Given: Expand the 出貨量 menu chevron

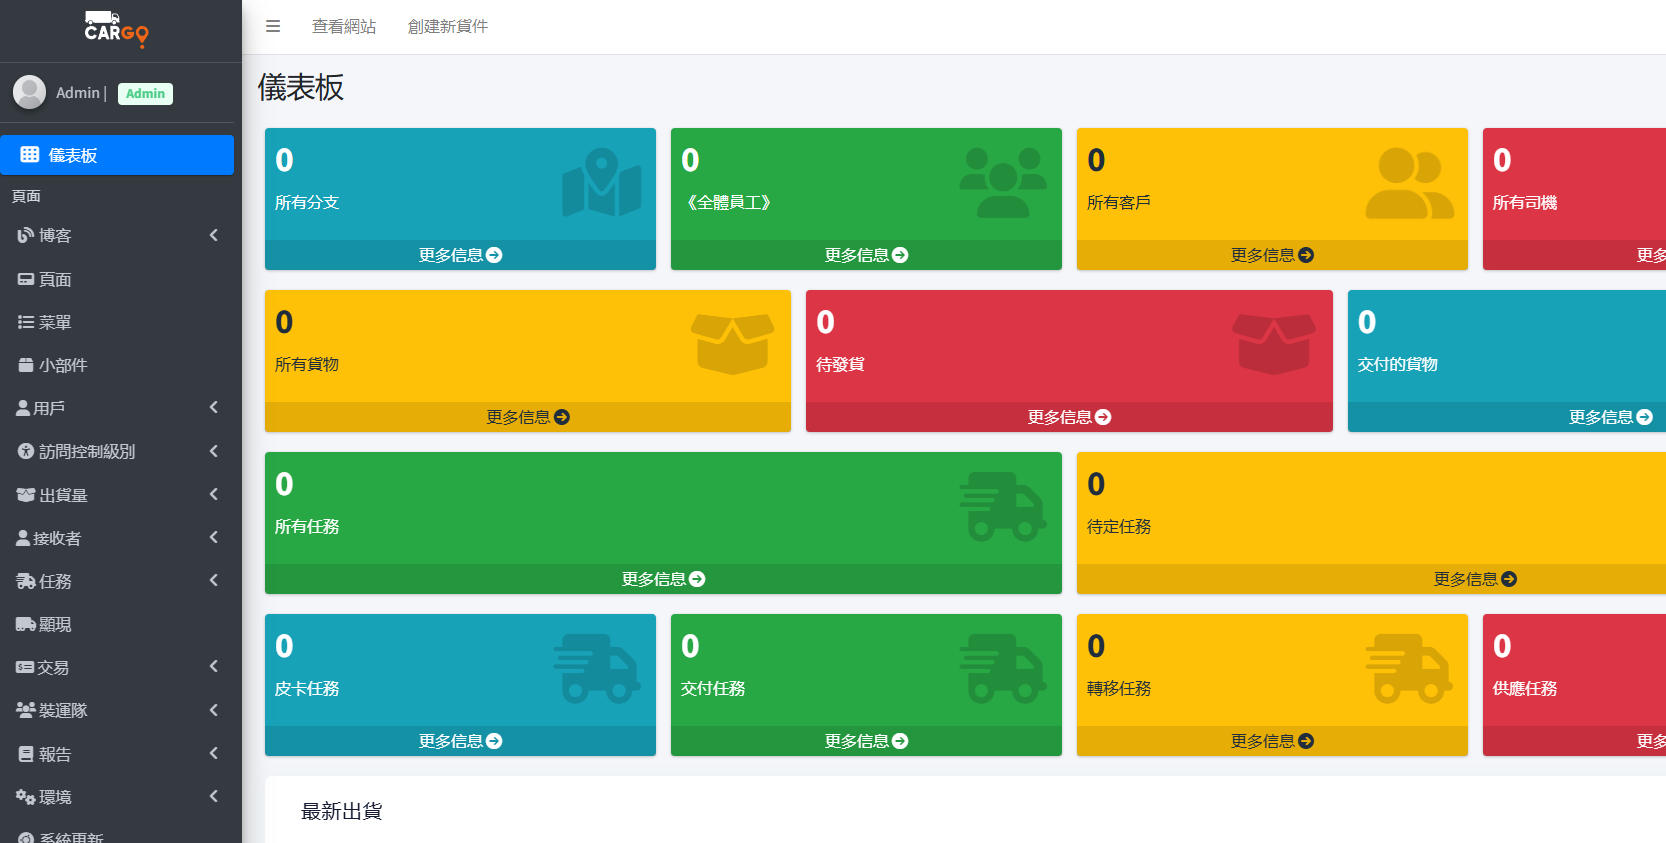Looking at the screenshot, I should (214, 494).
